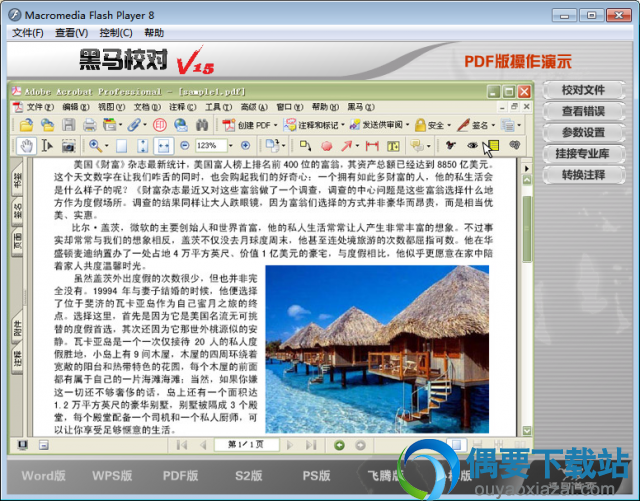
Task: Click the Actual Size page icon
Action: coord(122,146)
